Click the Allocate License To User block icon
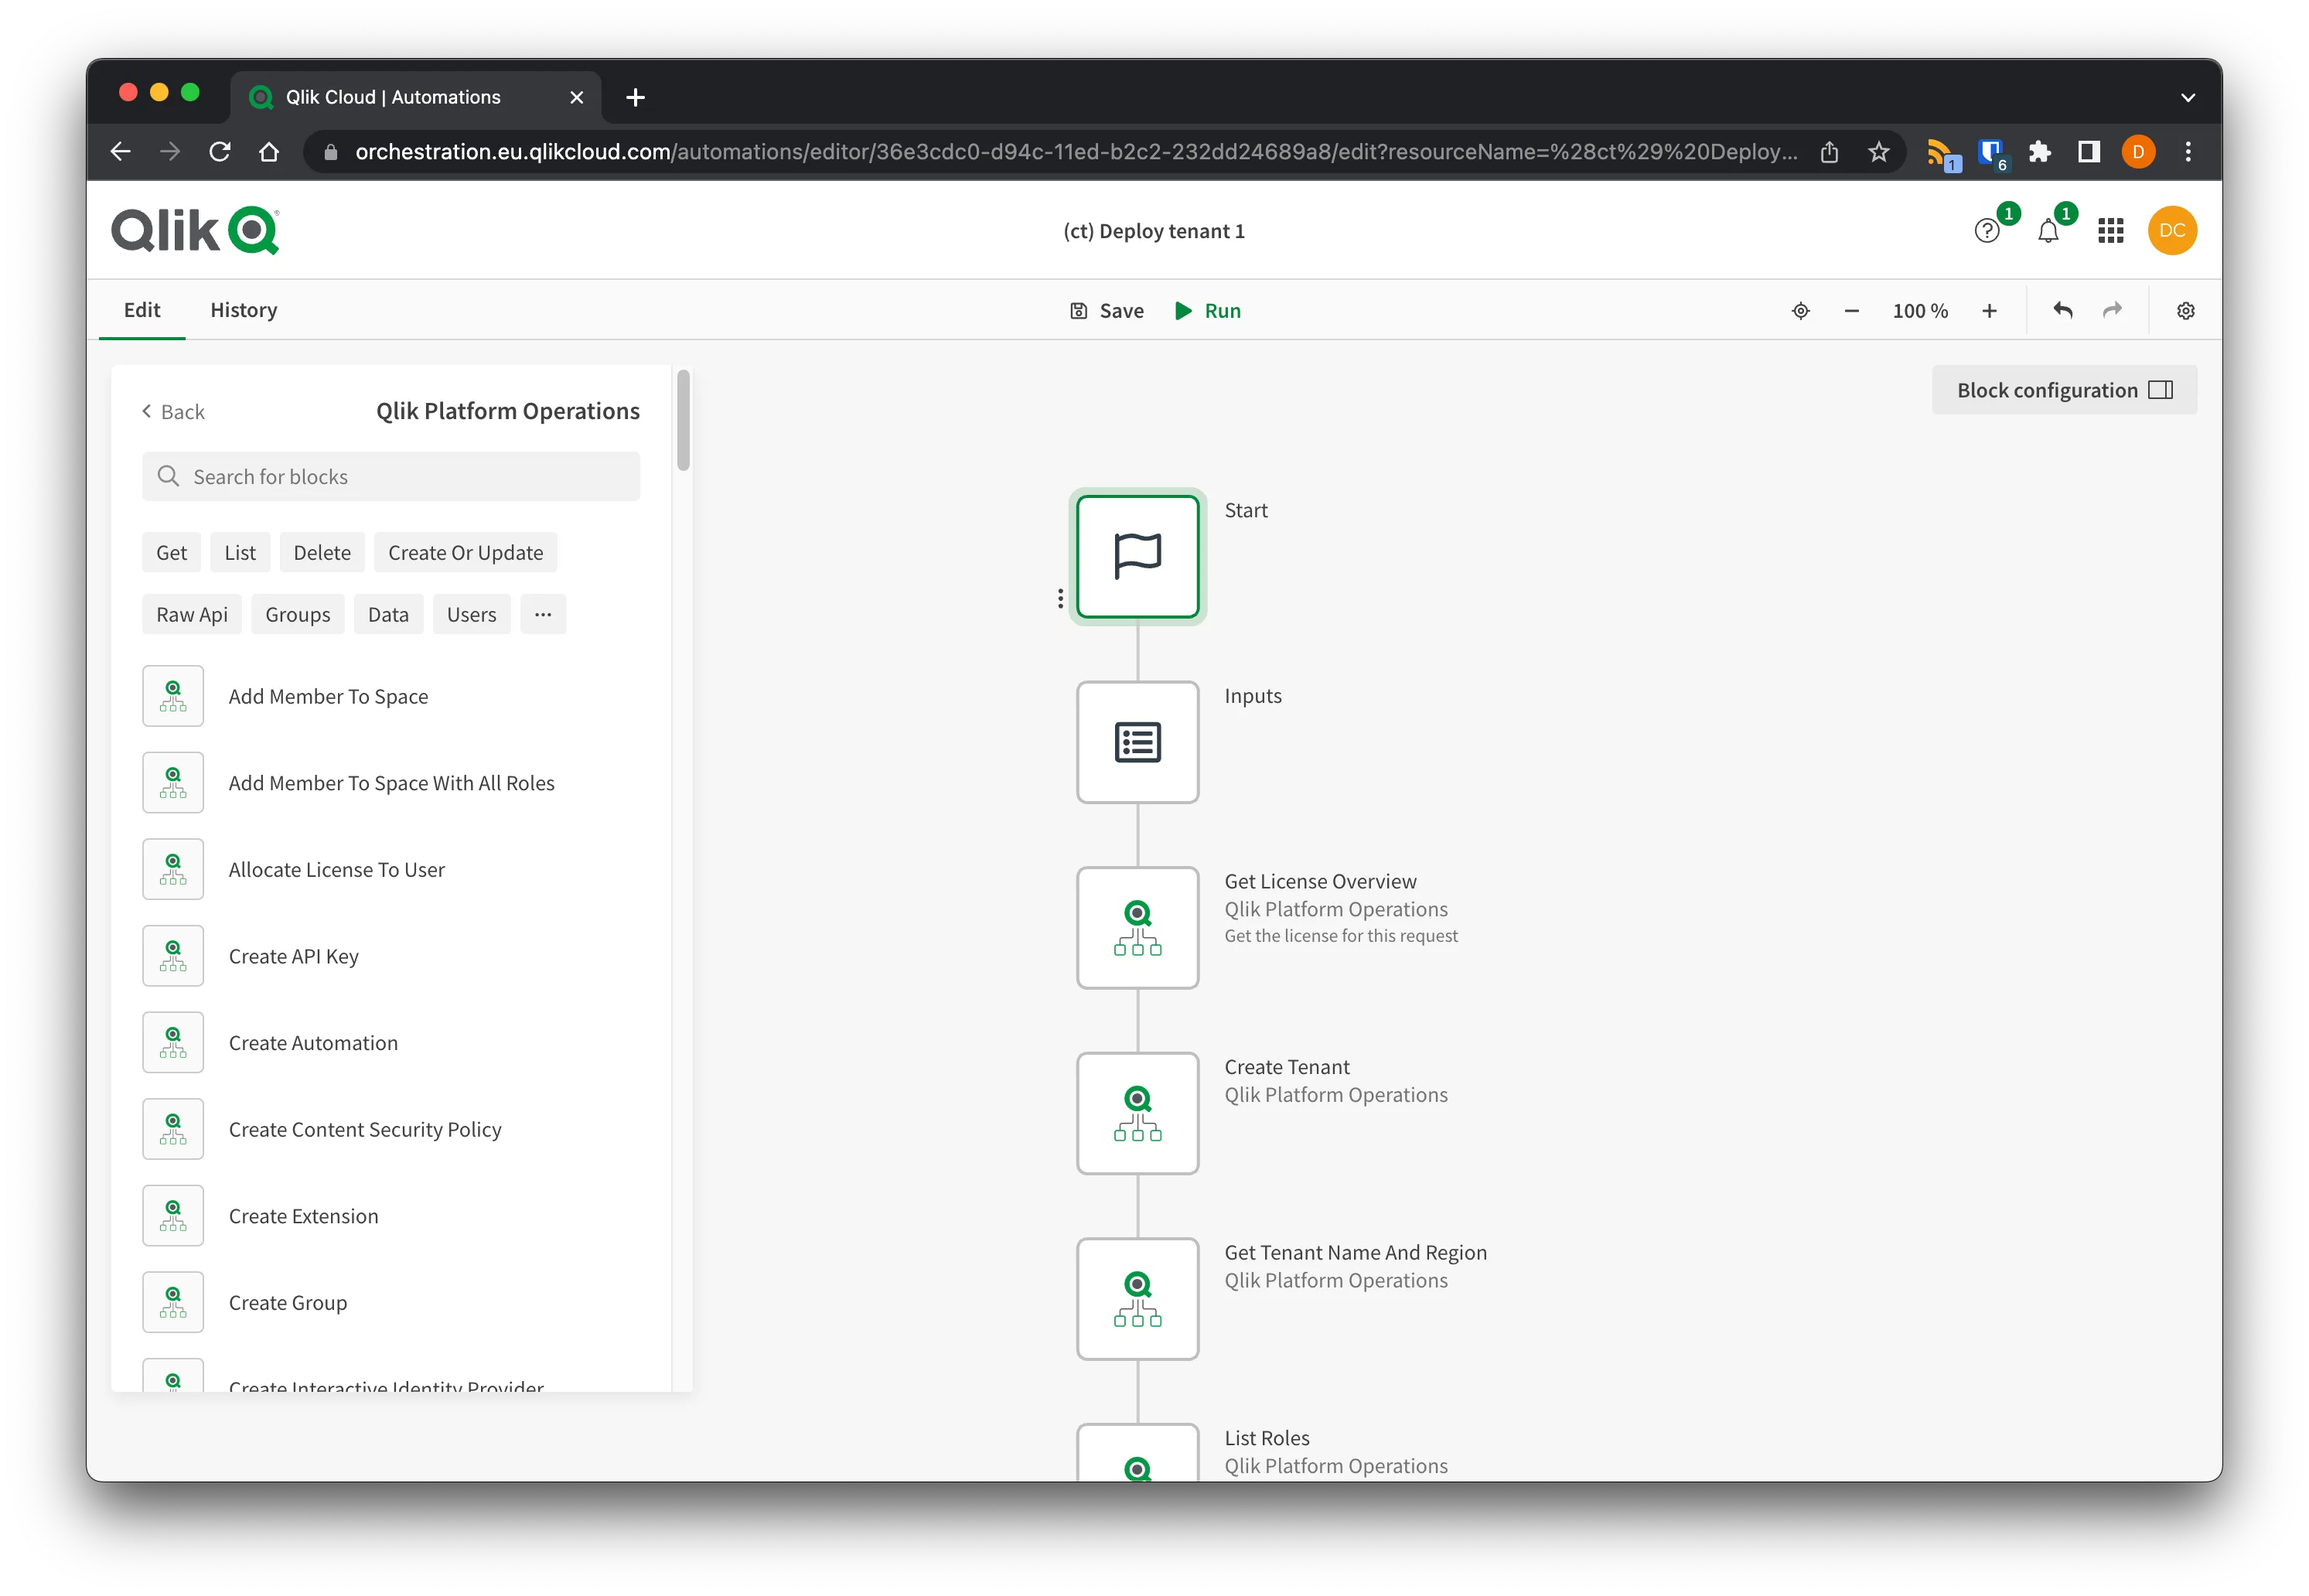The height and width of the screenshot is (1596, 2309). pyautogui.click(x=174, y=868)
